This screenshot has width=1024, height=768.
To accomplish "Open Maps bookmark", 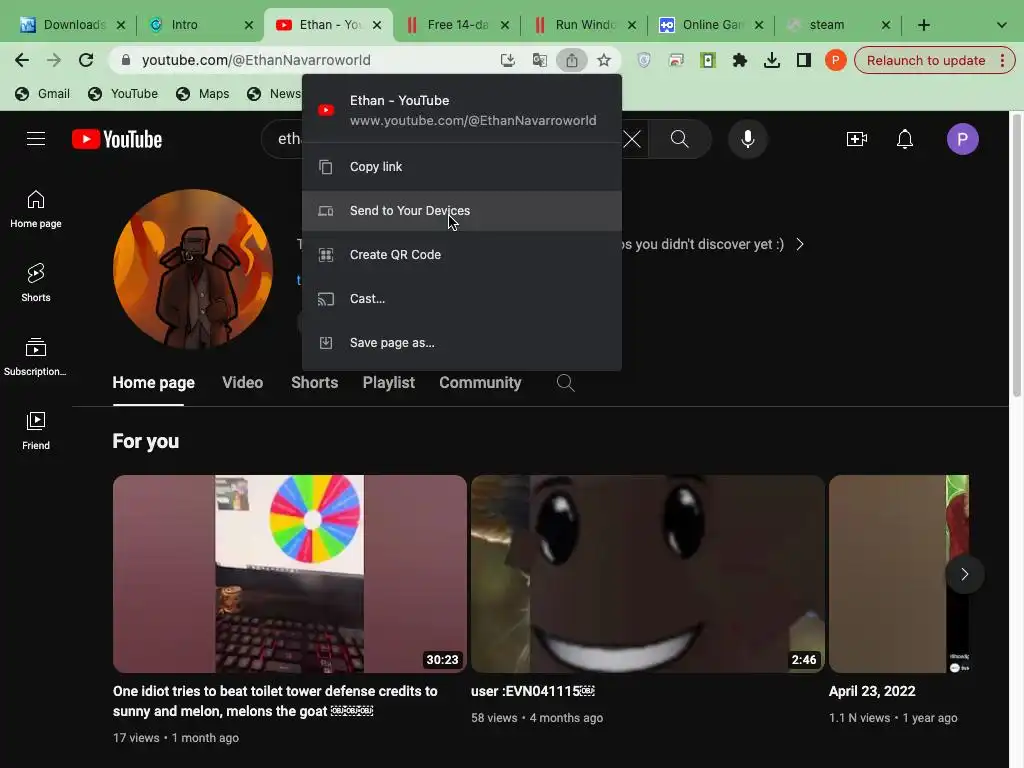I will coord(202,93).
